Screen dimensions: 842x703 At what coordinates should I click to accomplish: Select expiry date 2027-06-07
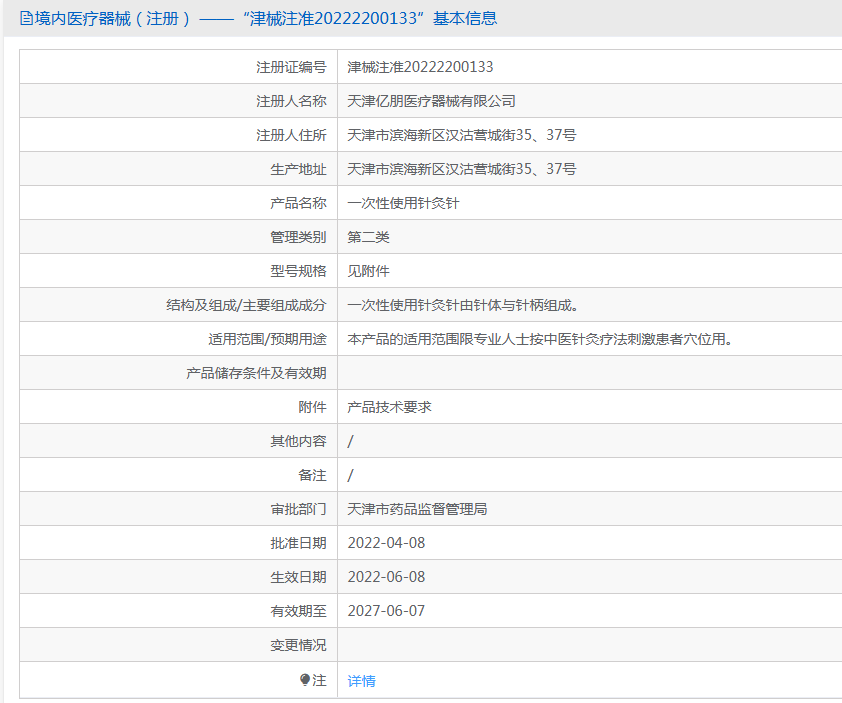[x=386, y=611]
